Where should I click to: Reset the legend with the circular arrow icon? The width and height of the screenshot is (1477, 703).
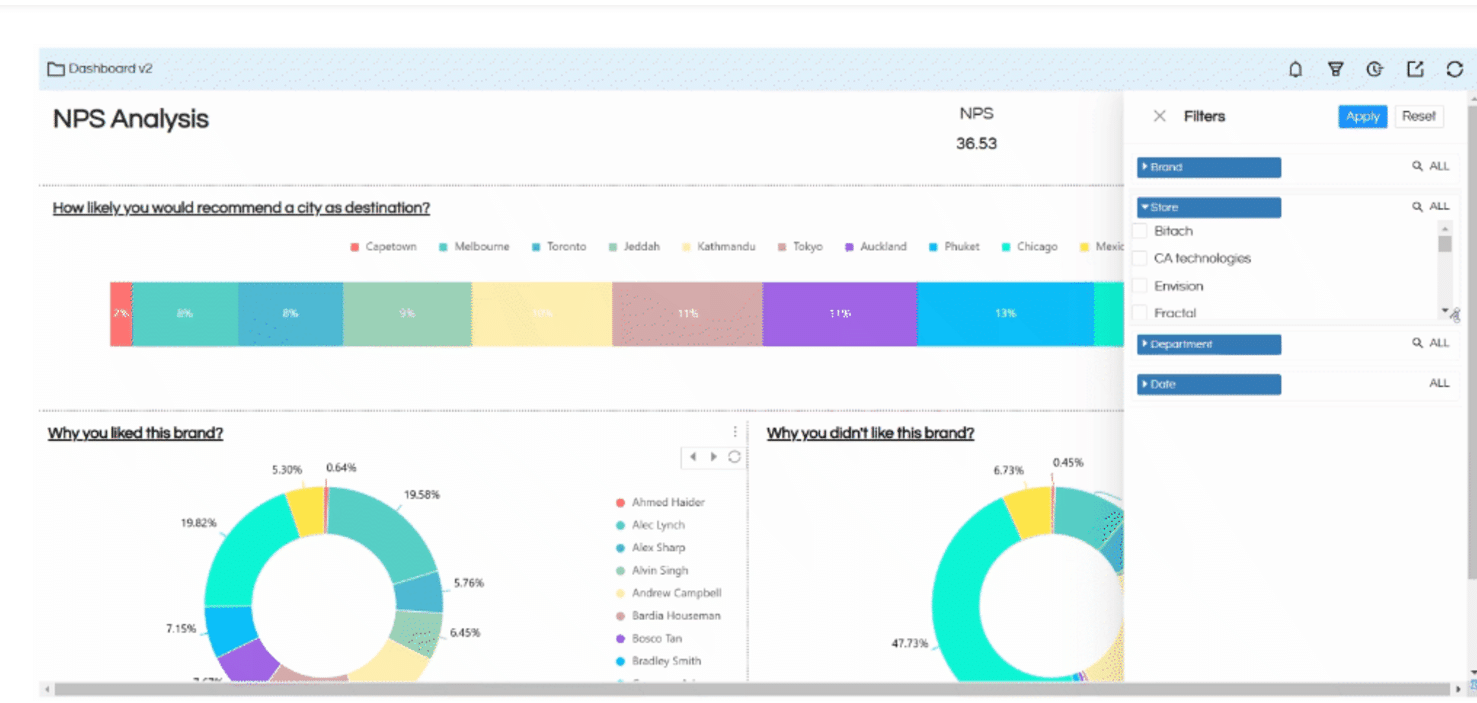[x=734, y=457]
